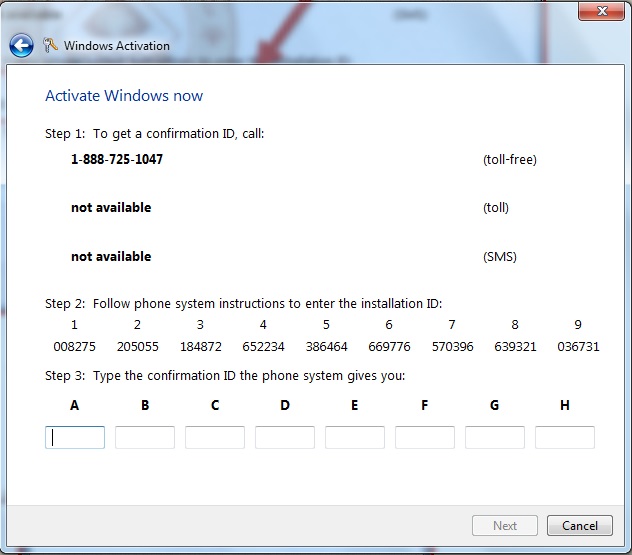Click installation ID group 184872
This screenshot has height=555, width=632.
click(x=200, y=347)
